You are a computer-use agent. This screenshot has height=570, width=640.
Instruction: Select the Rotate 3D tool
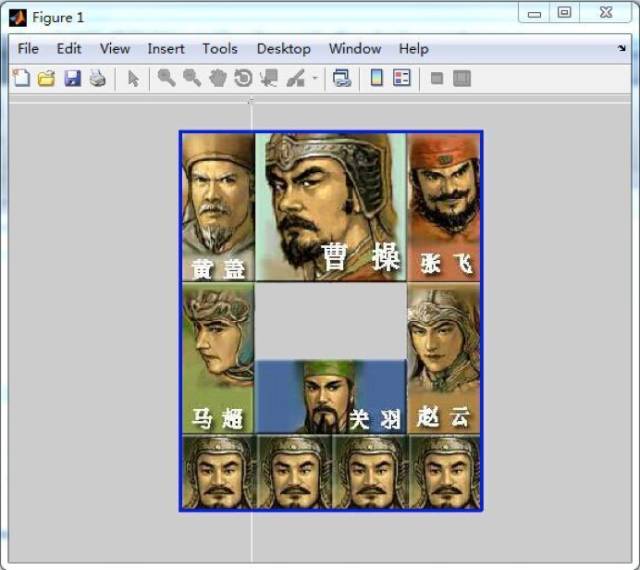pos(243,79)
